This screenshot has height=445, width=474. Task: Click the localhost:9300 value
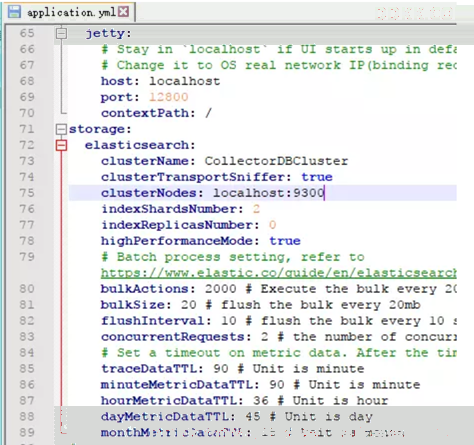tap(269, 193)
